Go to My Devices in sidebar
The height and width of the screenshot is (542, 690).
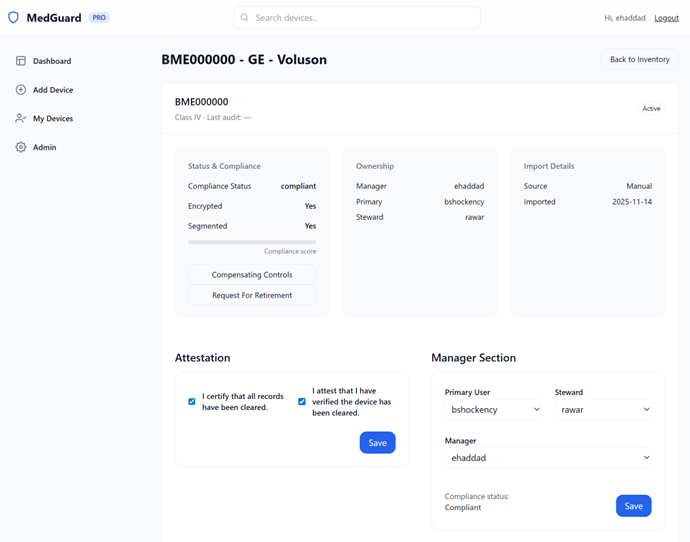point(52,118)
